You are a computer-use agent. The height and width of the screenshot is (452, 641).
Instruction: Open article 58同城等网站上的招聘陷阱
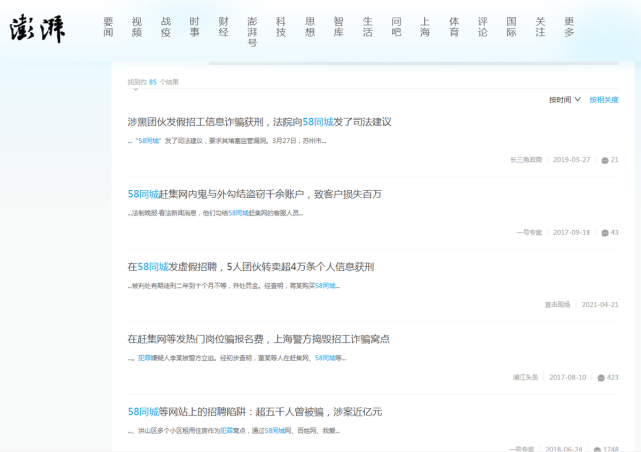(x=255, y=412)
